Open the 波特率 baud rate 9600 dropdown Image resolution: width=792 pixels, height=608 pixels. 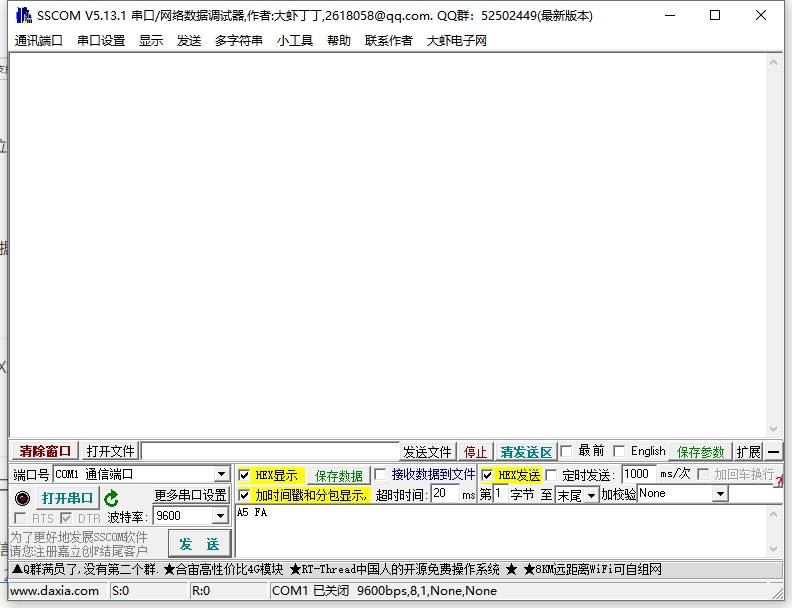coord(220,516)
